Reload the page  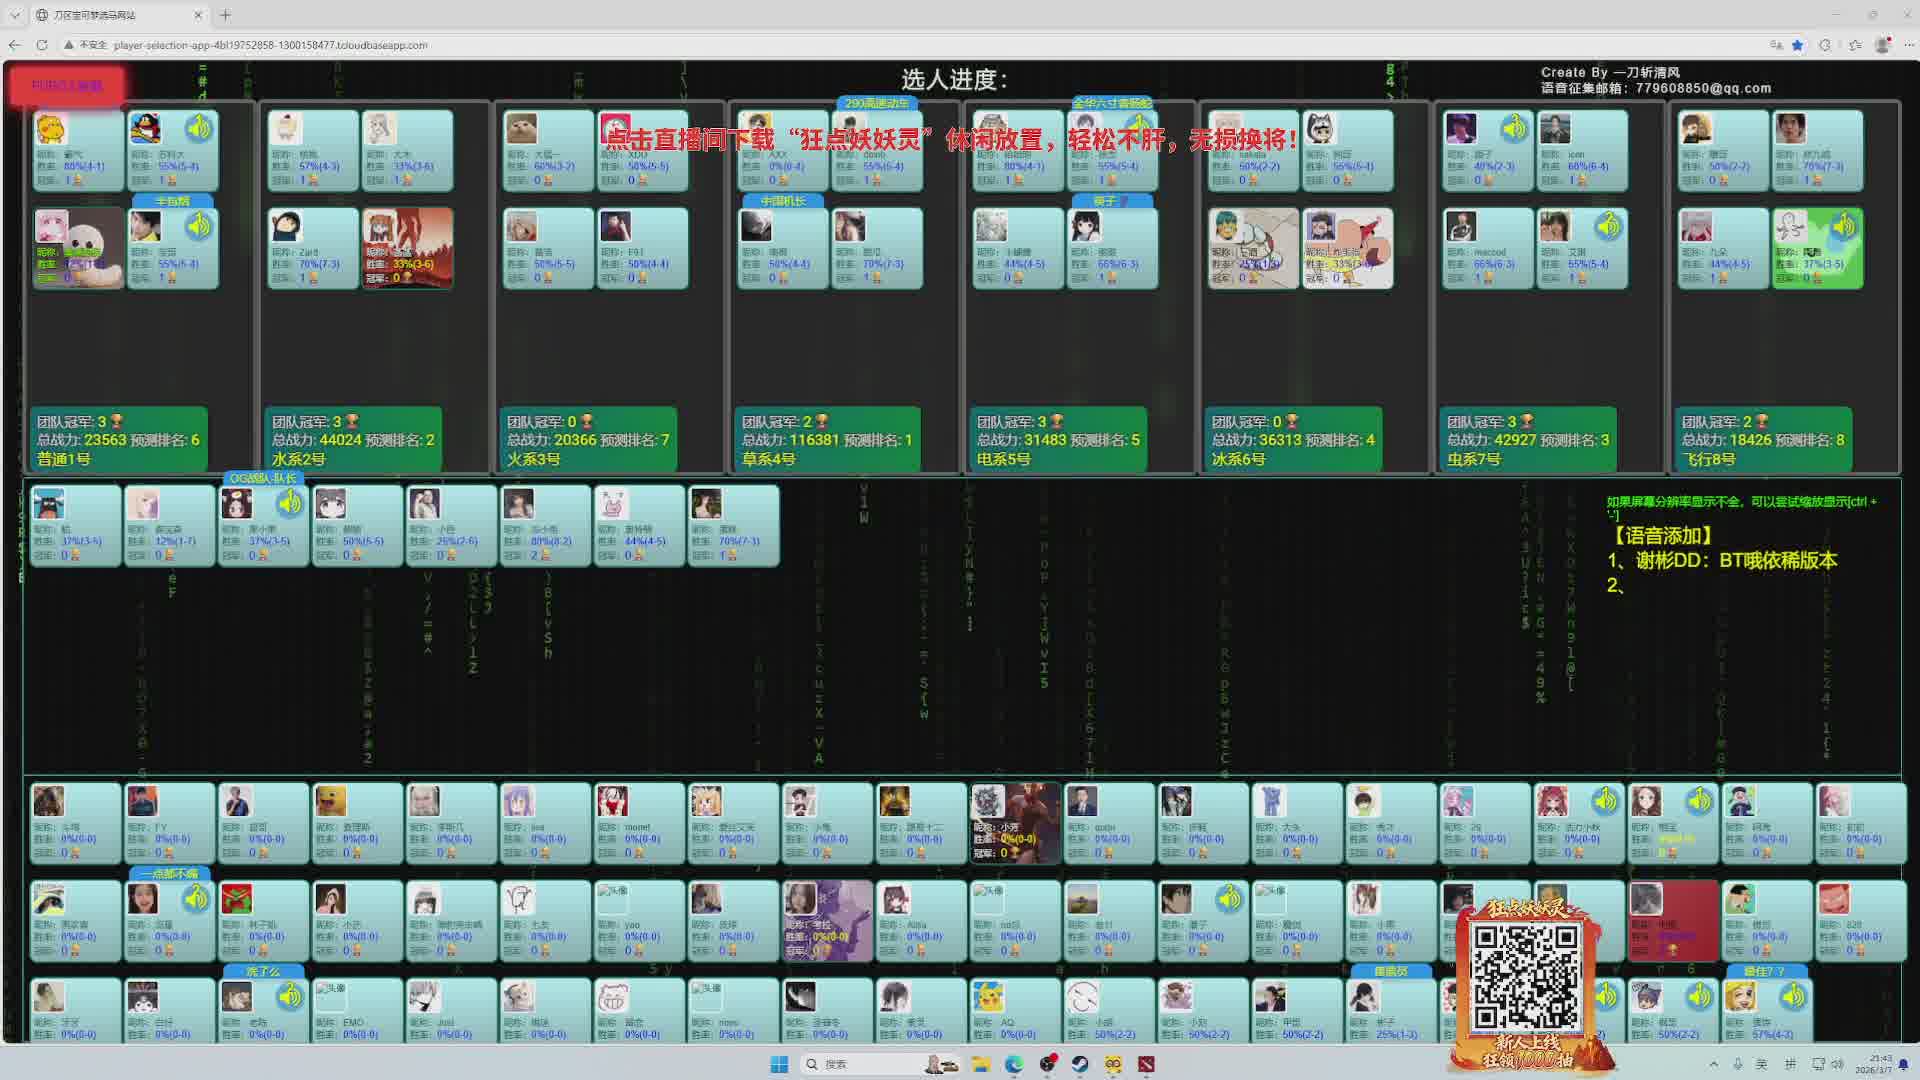(x=41, y=45)
